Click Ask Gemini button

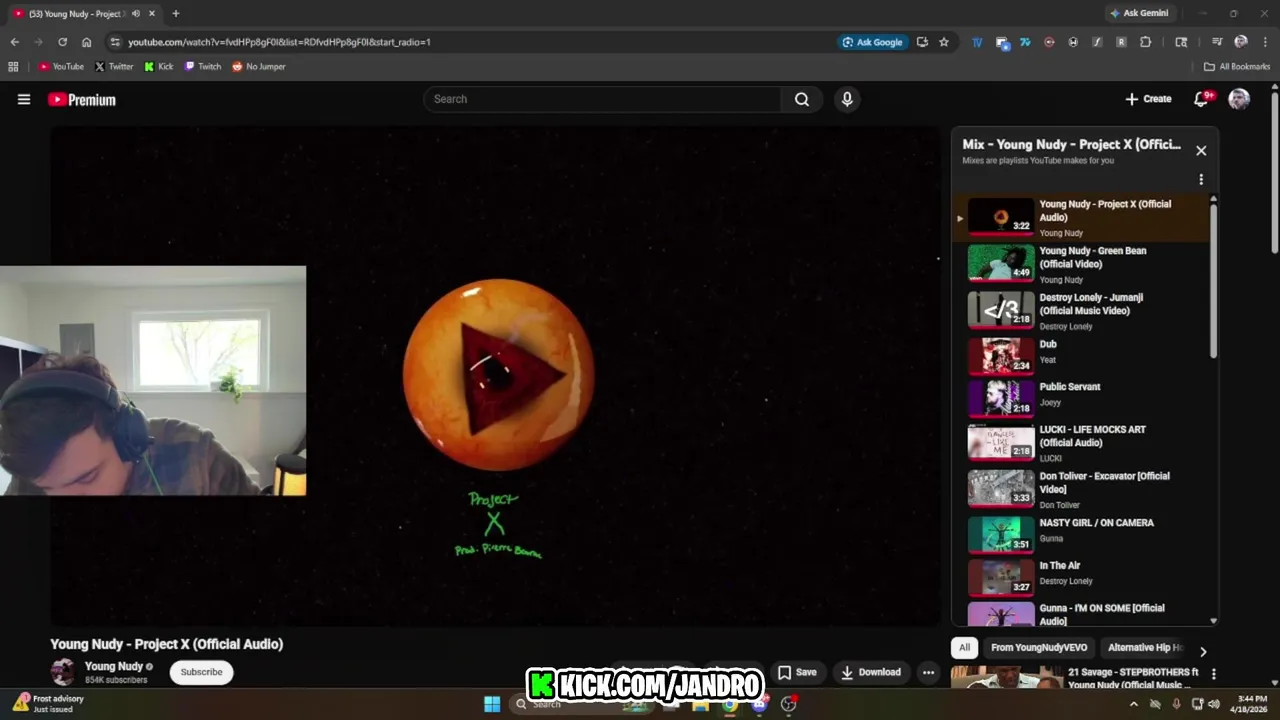coord(1139,13)
